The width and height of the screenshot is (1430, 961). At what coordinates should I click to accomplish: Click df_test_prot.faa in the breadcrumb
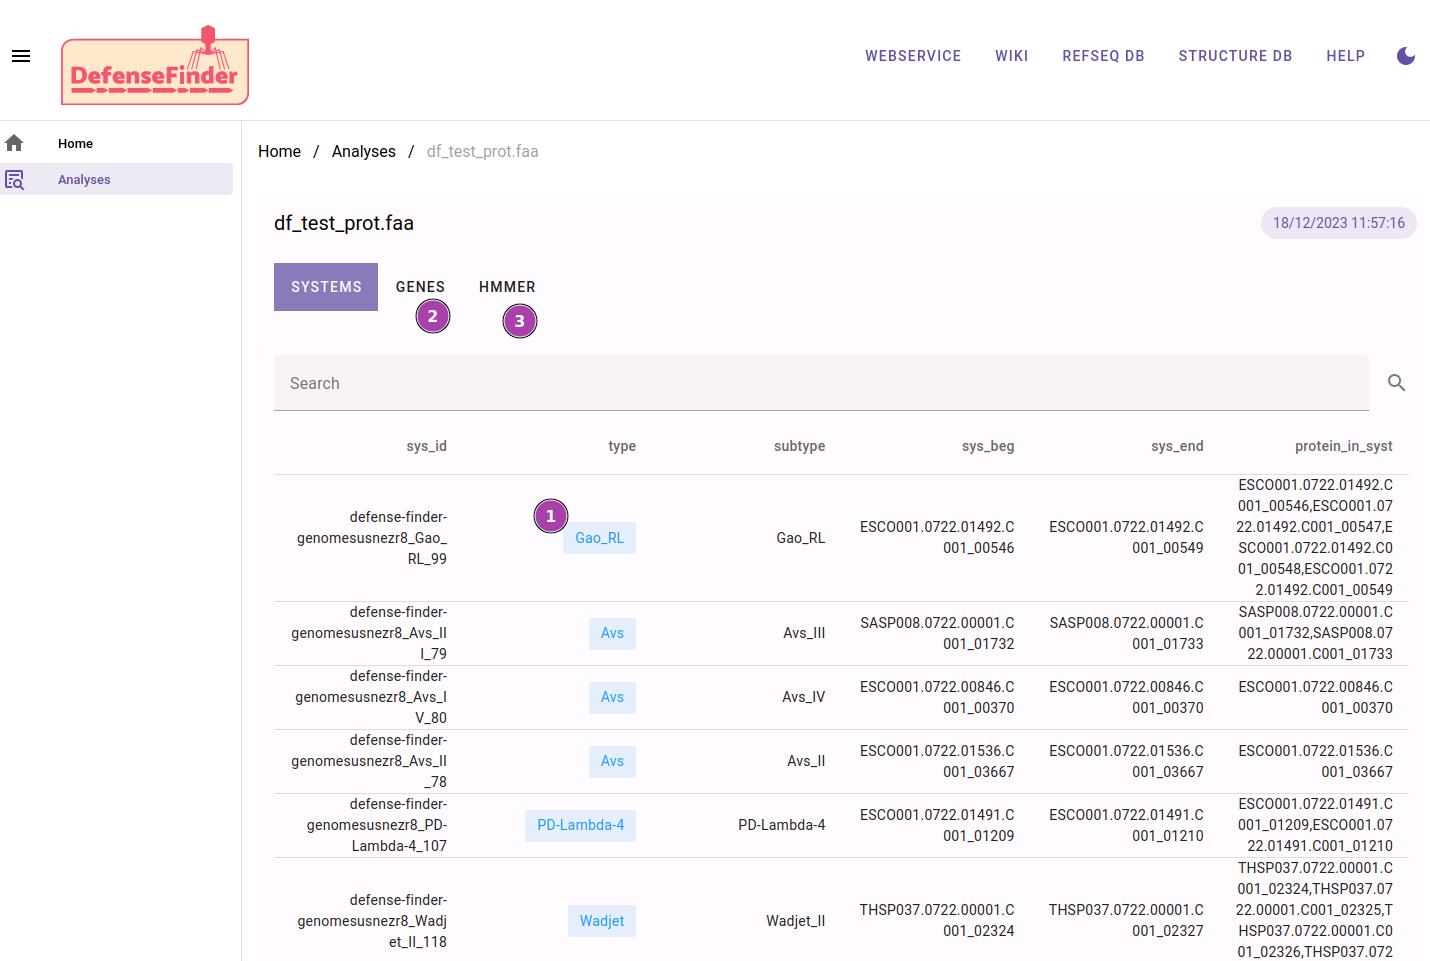point(482,151)
